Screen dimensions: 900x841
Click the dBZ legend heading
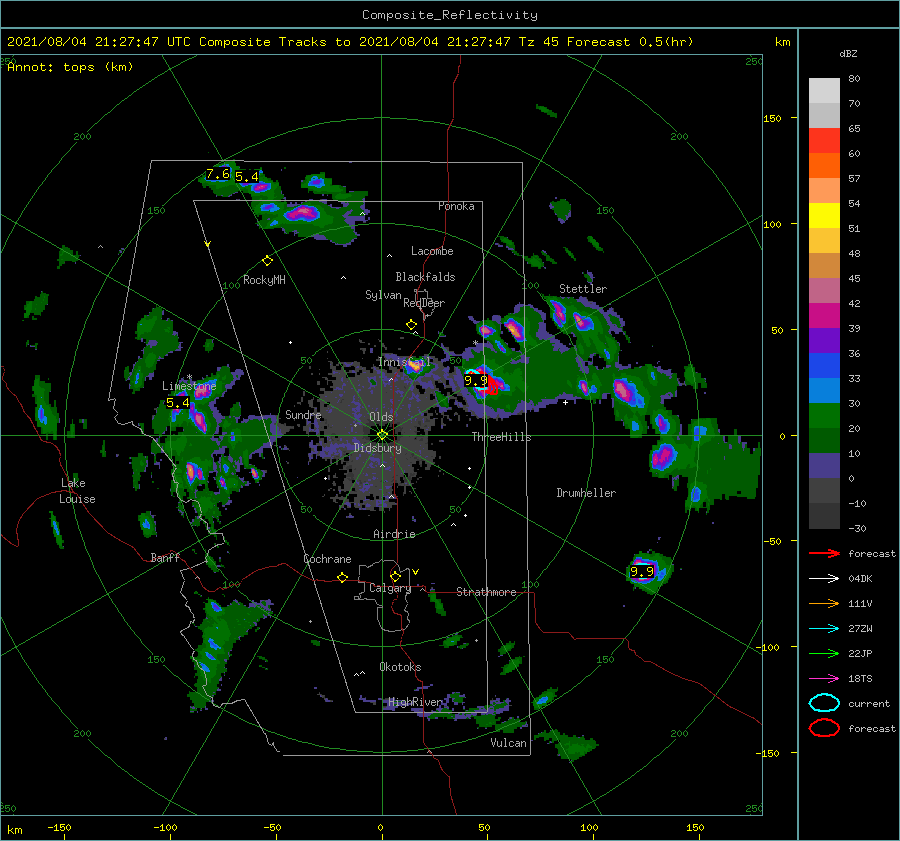[x=848, y=53]
